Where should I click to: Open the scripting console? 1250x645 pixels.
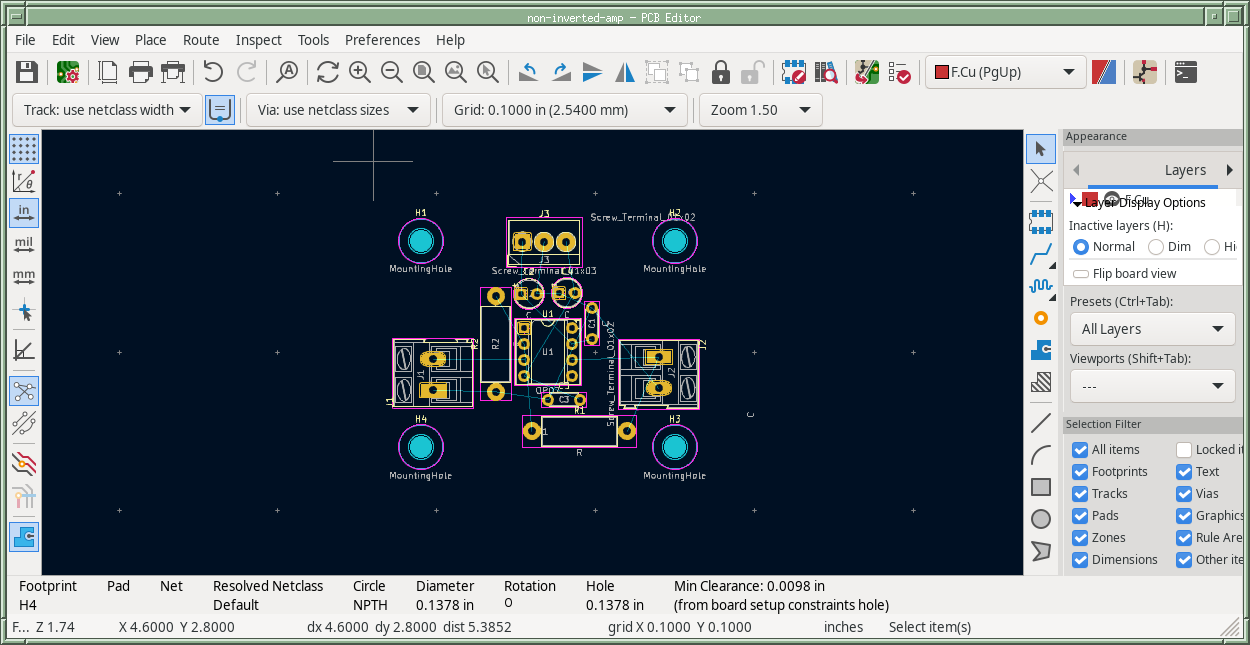[x=1185, y=72]
